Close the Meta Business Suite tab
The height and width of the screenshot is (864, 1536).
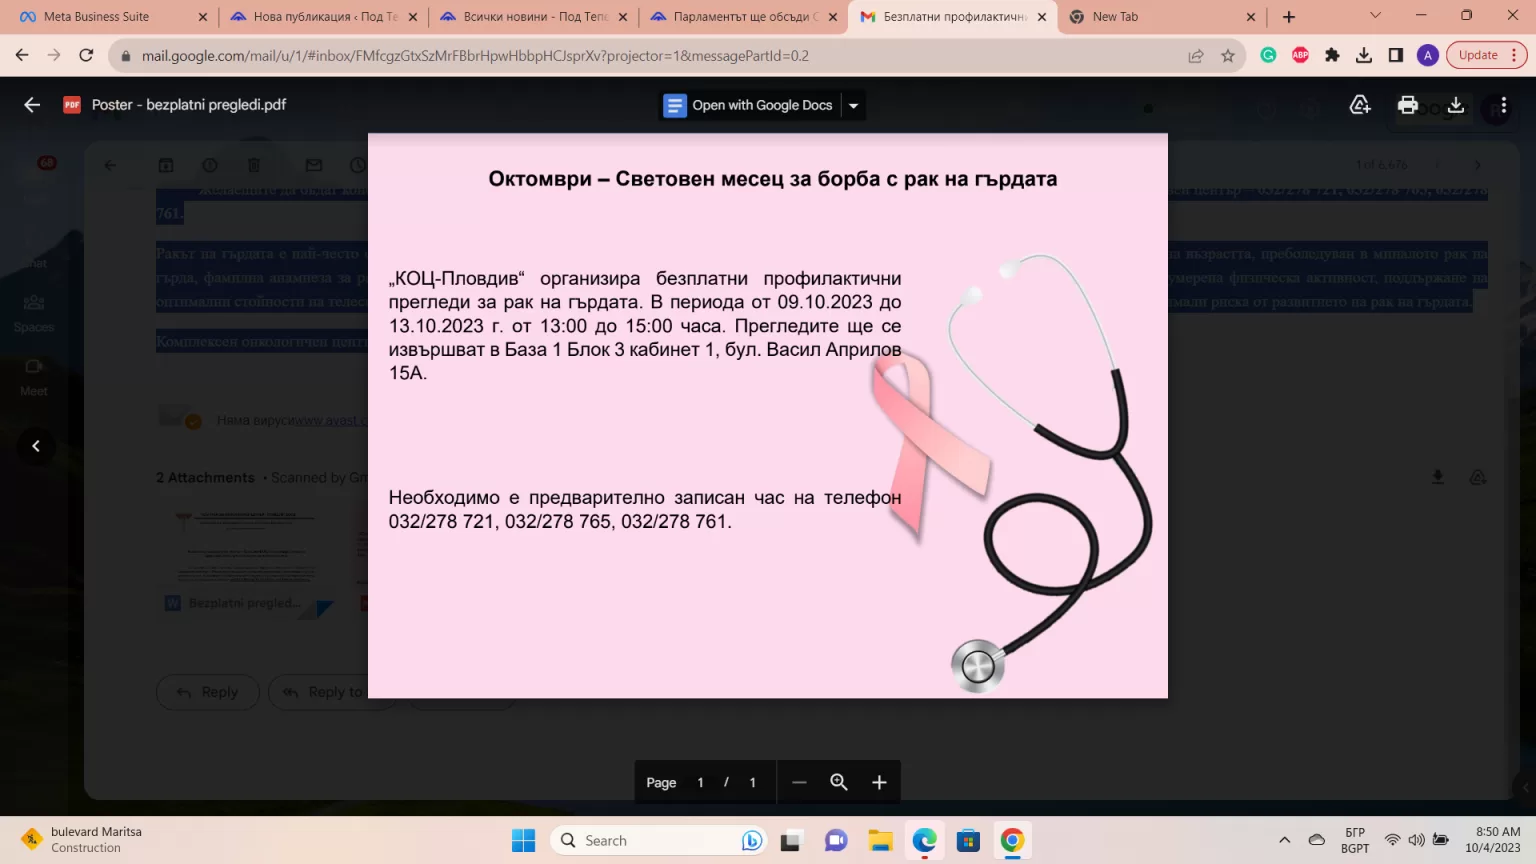point(203,17)
